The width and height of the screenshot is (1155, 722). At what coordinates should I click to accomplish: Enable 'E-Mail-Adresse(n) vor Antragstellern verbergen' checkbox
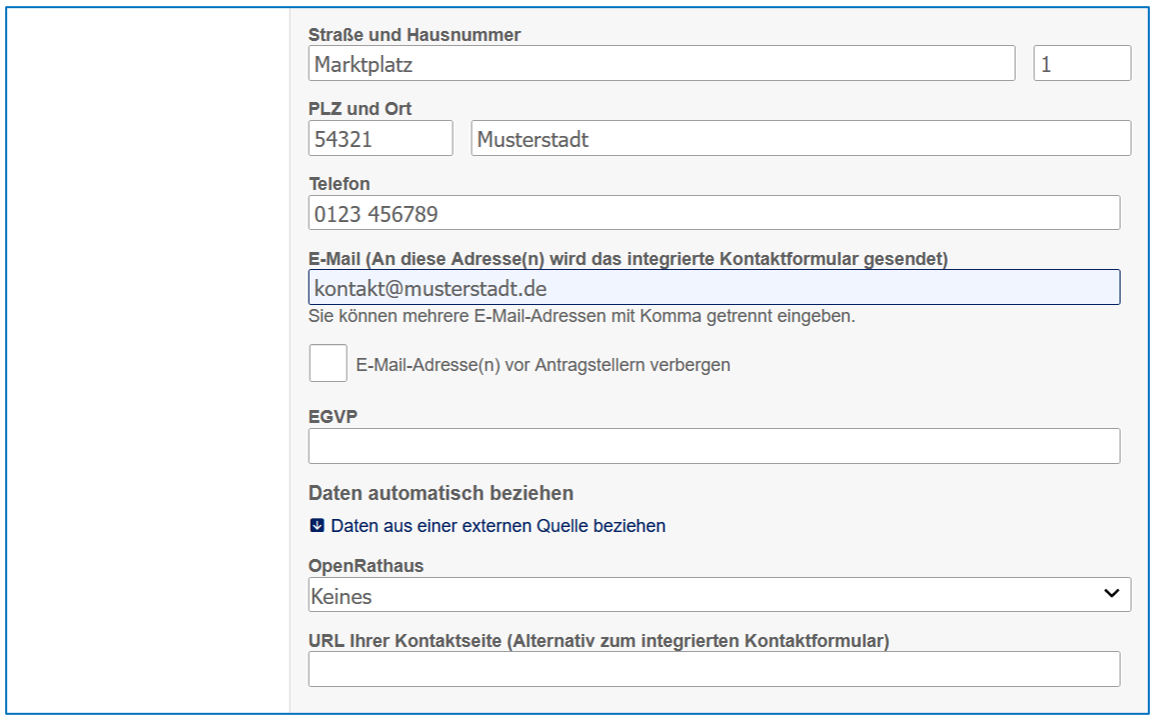point(328,363)
